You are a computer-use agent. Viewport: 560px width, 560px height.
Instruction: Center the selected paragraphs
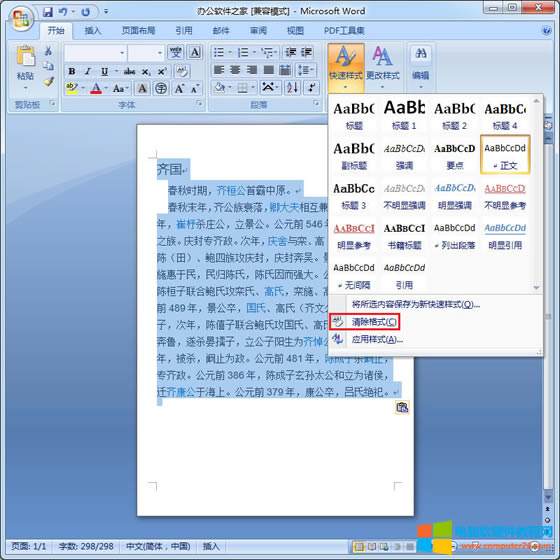[x=235, y=70]
